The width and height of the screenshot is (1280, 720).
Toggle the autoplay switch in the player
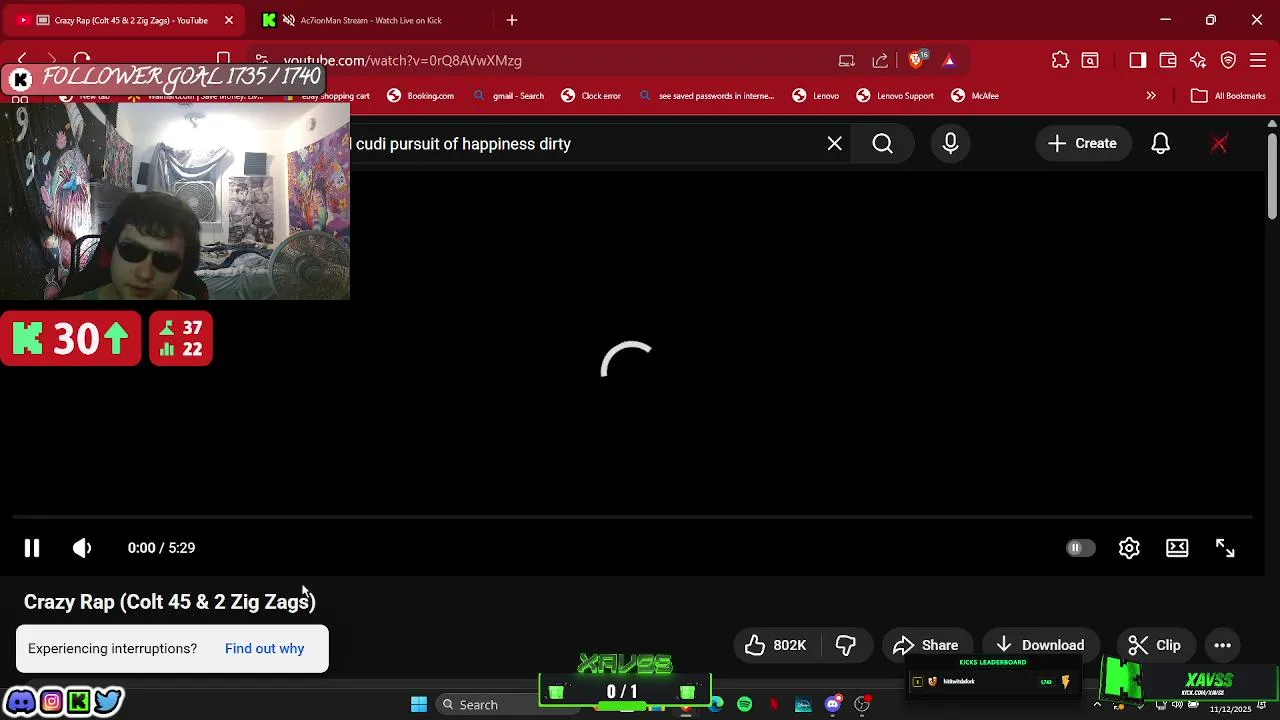pos(1080,548)
